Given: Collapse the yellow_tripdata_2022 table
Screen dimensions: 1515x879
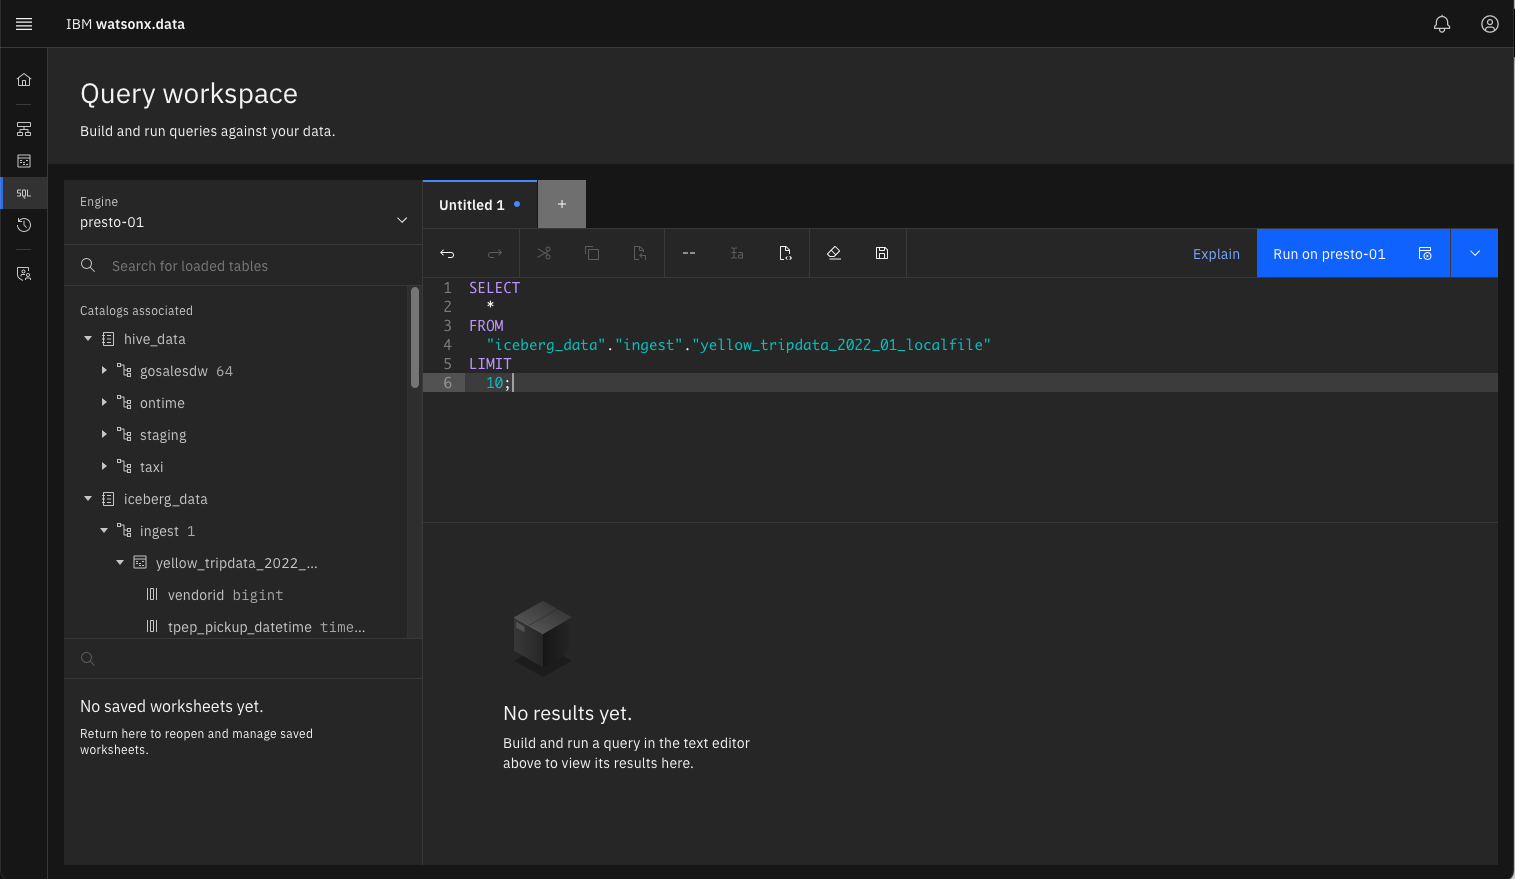Looking at the screenshot, I should coord(120,563).
